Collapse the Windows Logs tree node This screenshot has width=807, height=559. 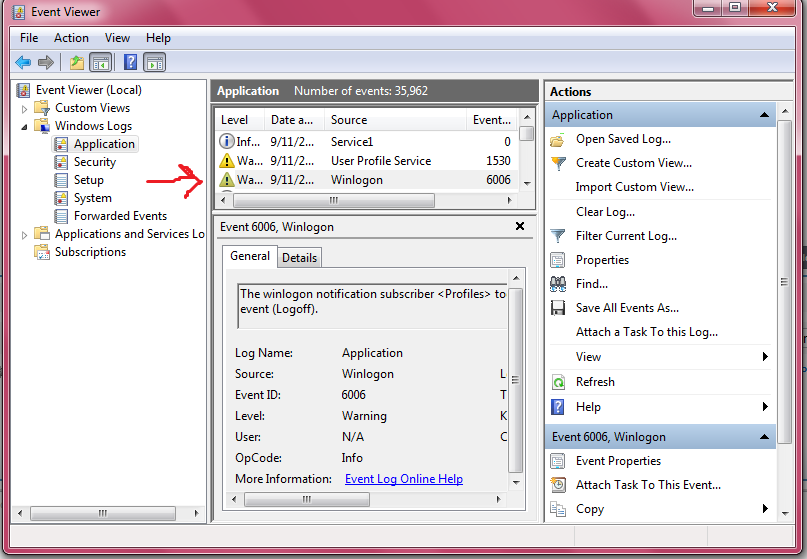pyautogui.click(x=24, y=127)
